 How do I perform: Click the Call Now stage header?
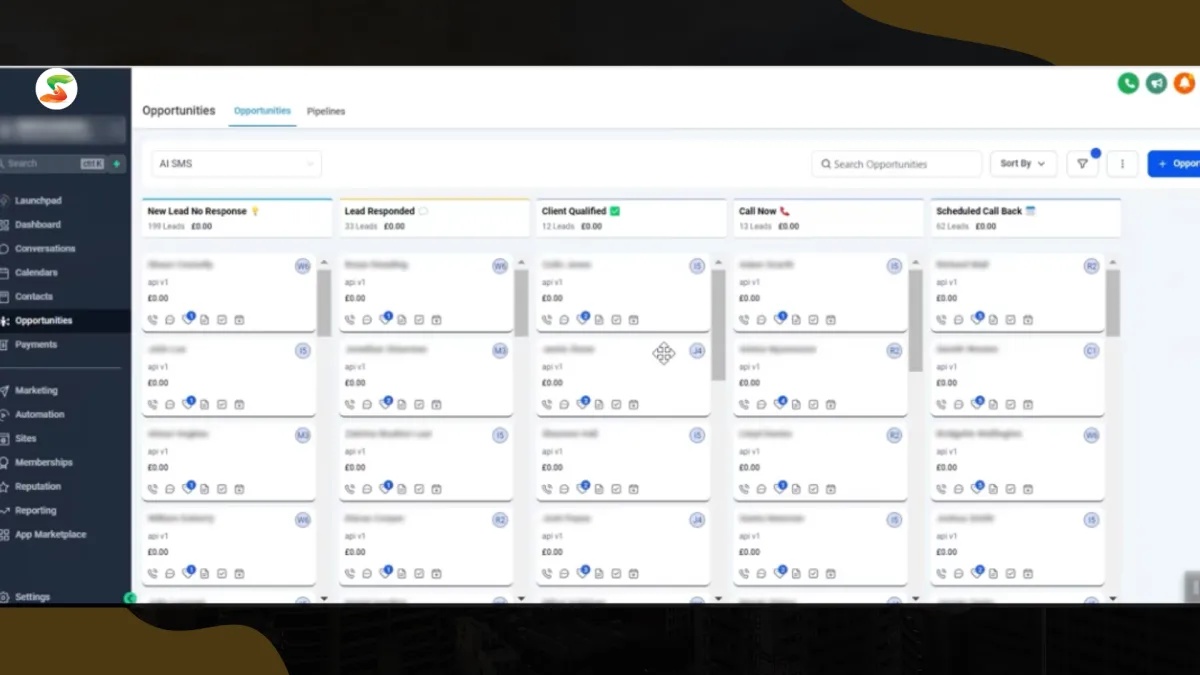tap(828, 218)
